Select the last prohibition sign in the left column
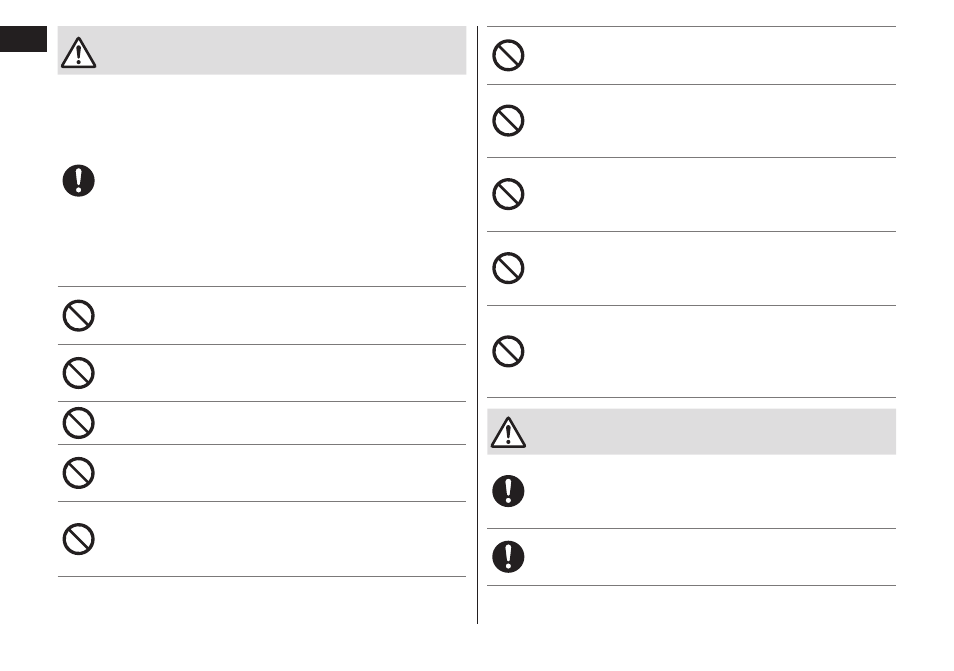This screenshot has height=671, width=954. point(78,539)
